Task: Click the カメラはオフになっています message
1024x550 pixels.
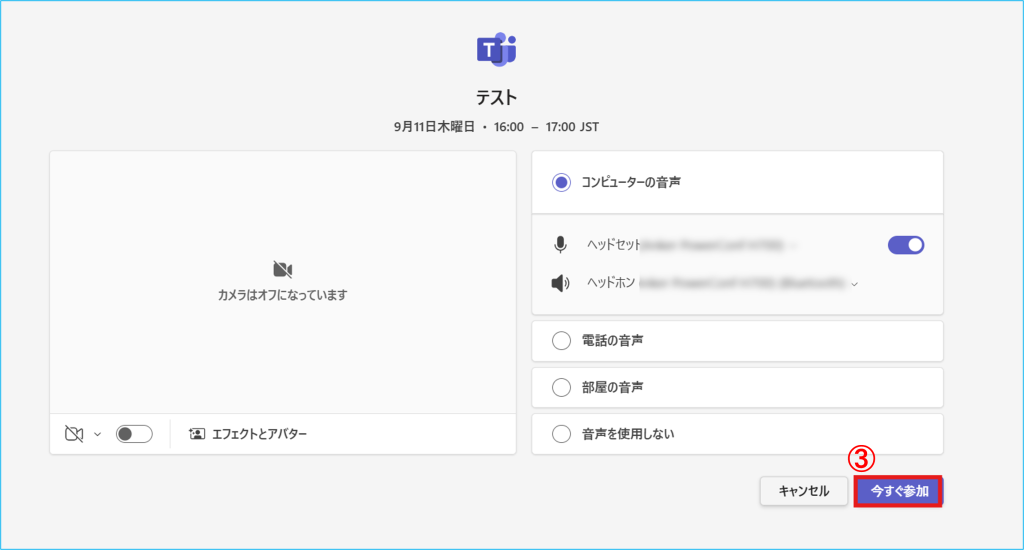Action: [283, 295]
